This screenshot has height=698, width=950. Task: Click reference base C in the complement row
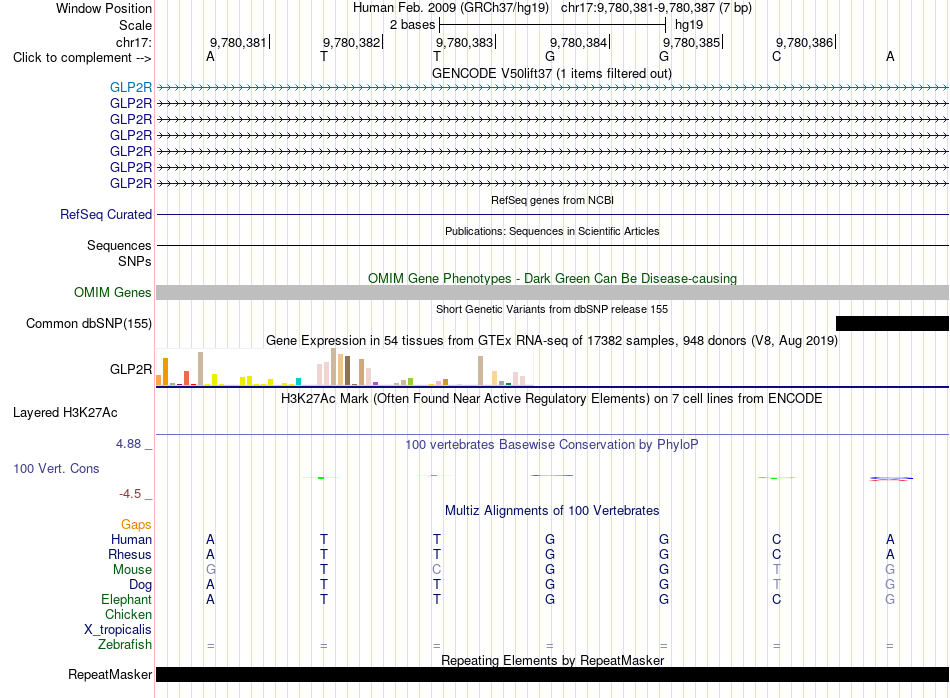[777, 57]
